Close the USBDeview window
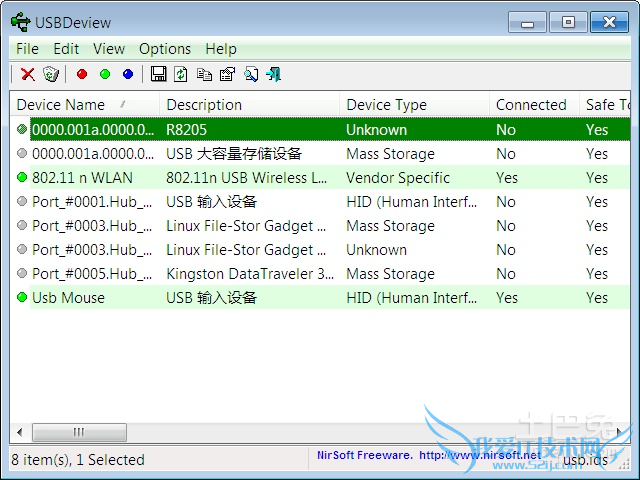Screen dimensions: 640x480 (609, 22)
